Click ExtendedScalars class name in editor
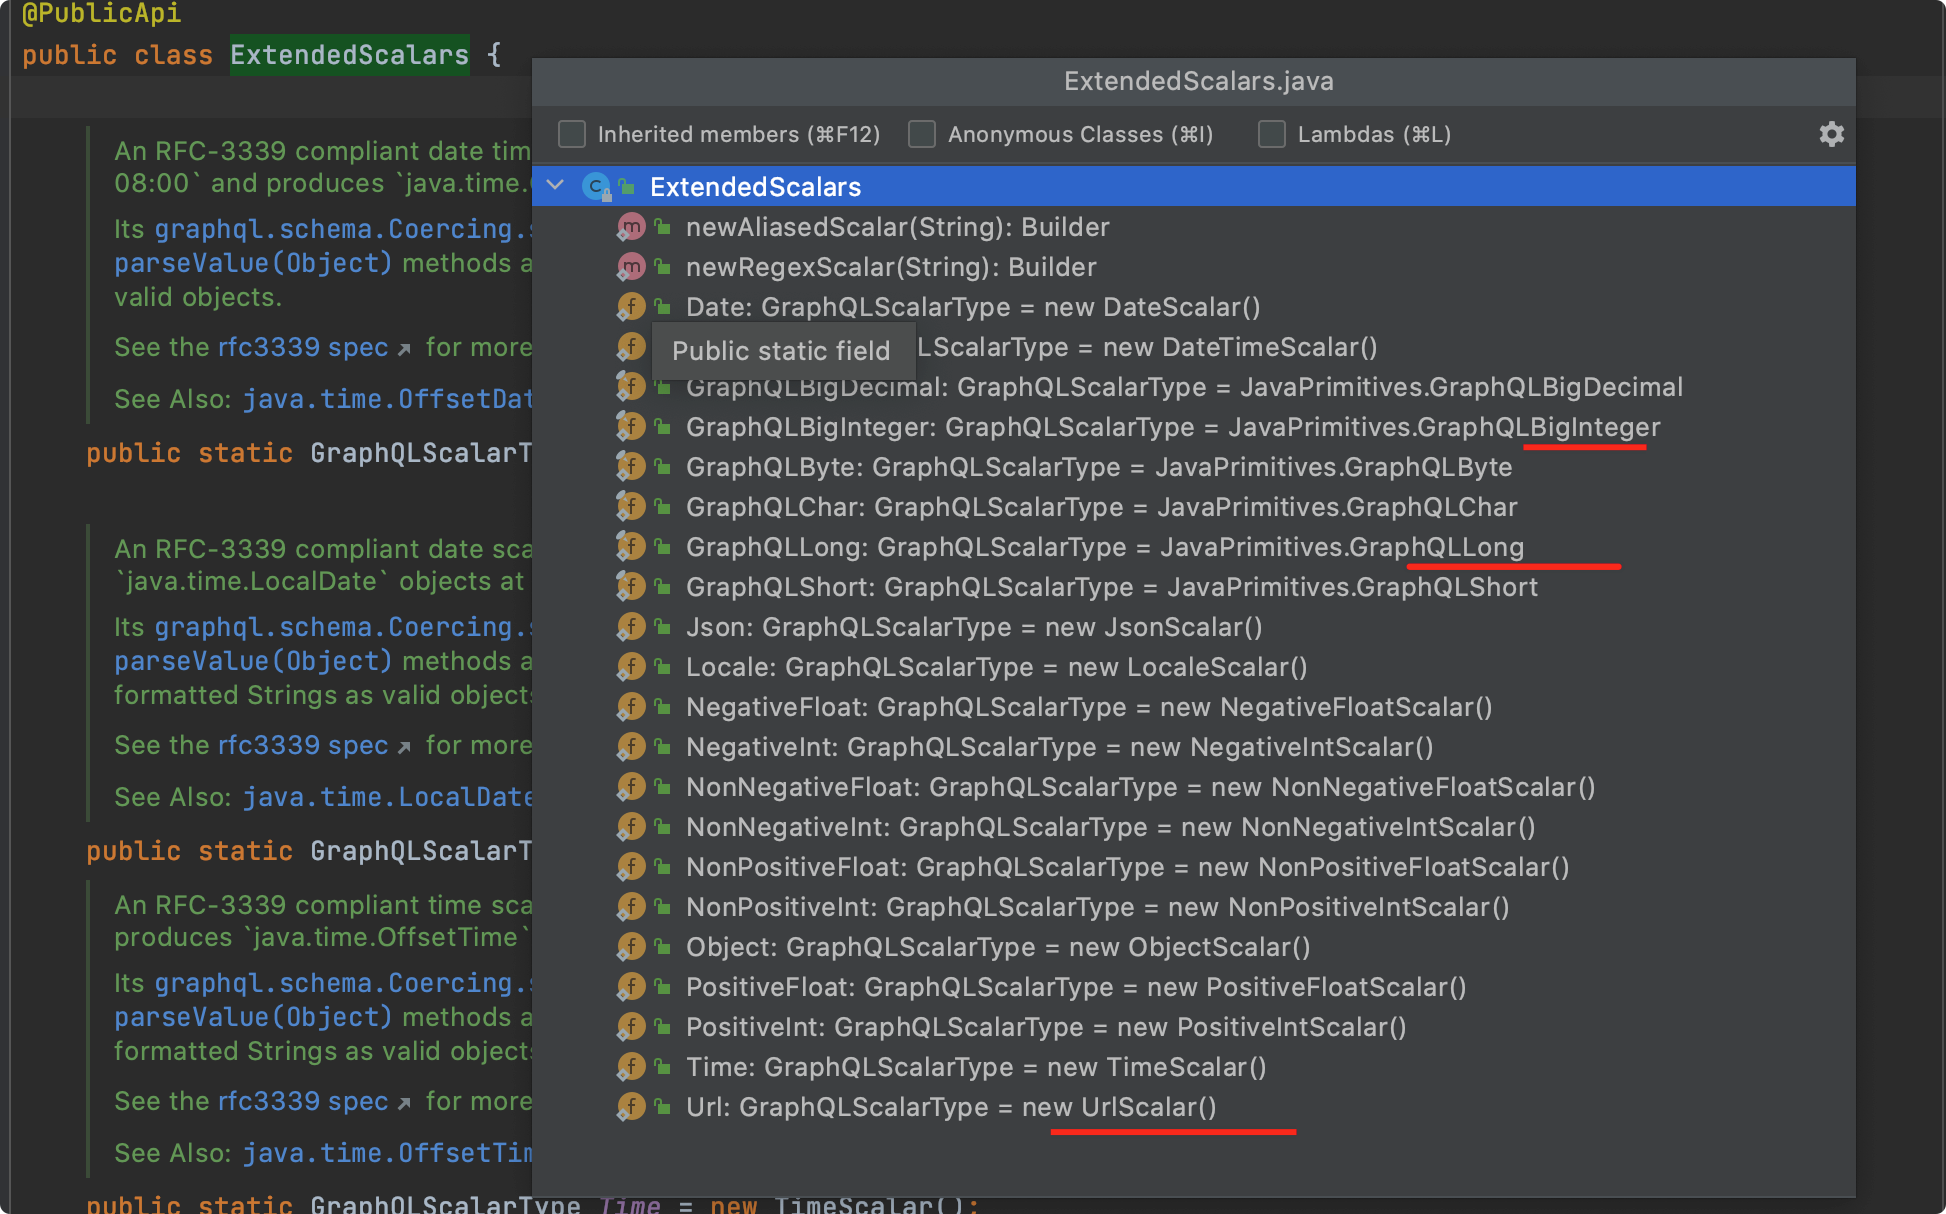Image resolution: width=1946 pixels, height=1214 pixels. tap(349, 55)
